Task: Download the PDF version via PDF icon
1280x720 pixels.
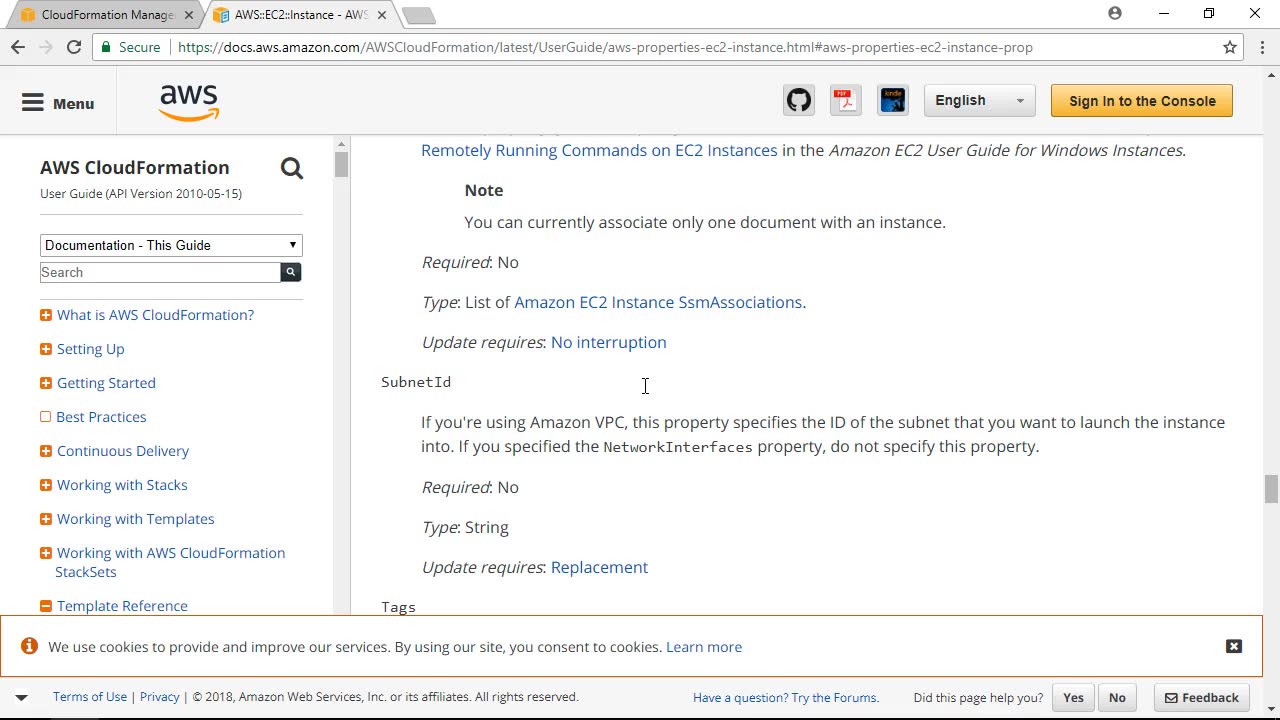Action: [845, 100]
